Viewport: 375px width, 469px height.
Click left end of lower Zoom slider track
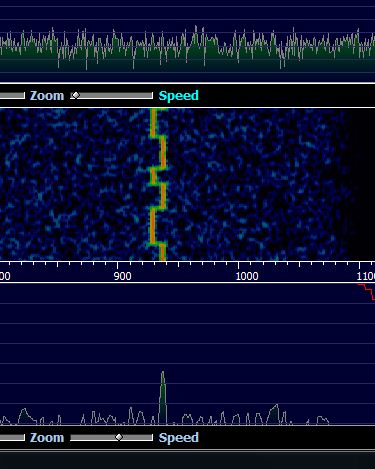click(73, 437)
